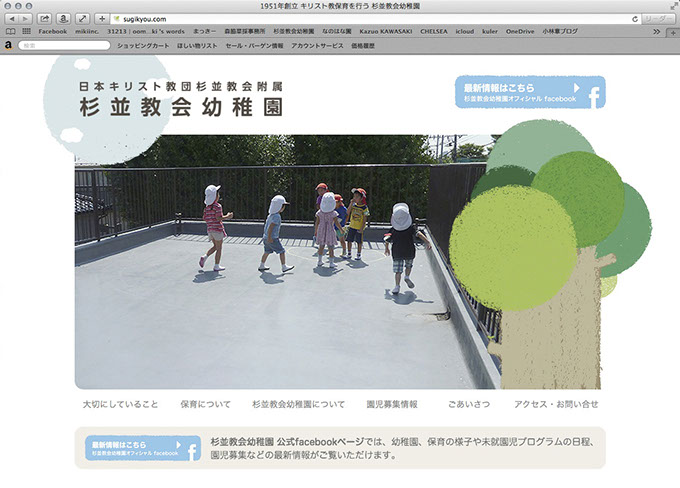Click the plus add-bookmark button
The image size is (680, 488).
click(101, 19)
